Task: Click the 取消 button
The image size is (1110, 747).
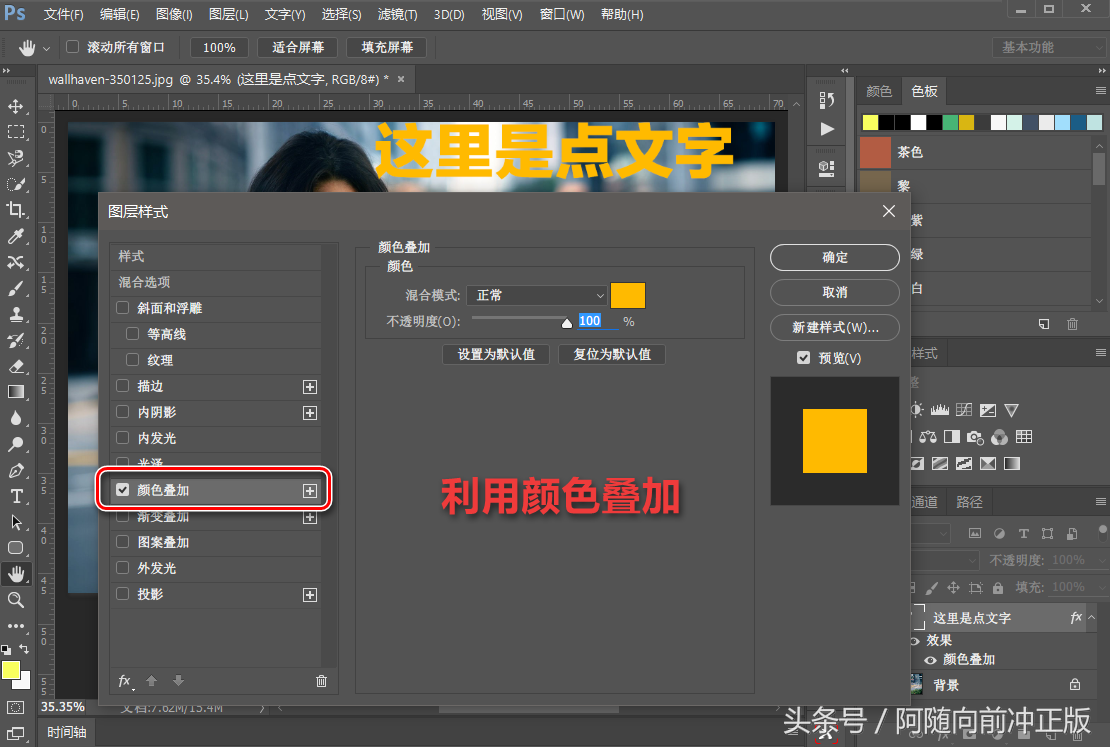Action: coord(835,292)
